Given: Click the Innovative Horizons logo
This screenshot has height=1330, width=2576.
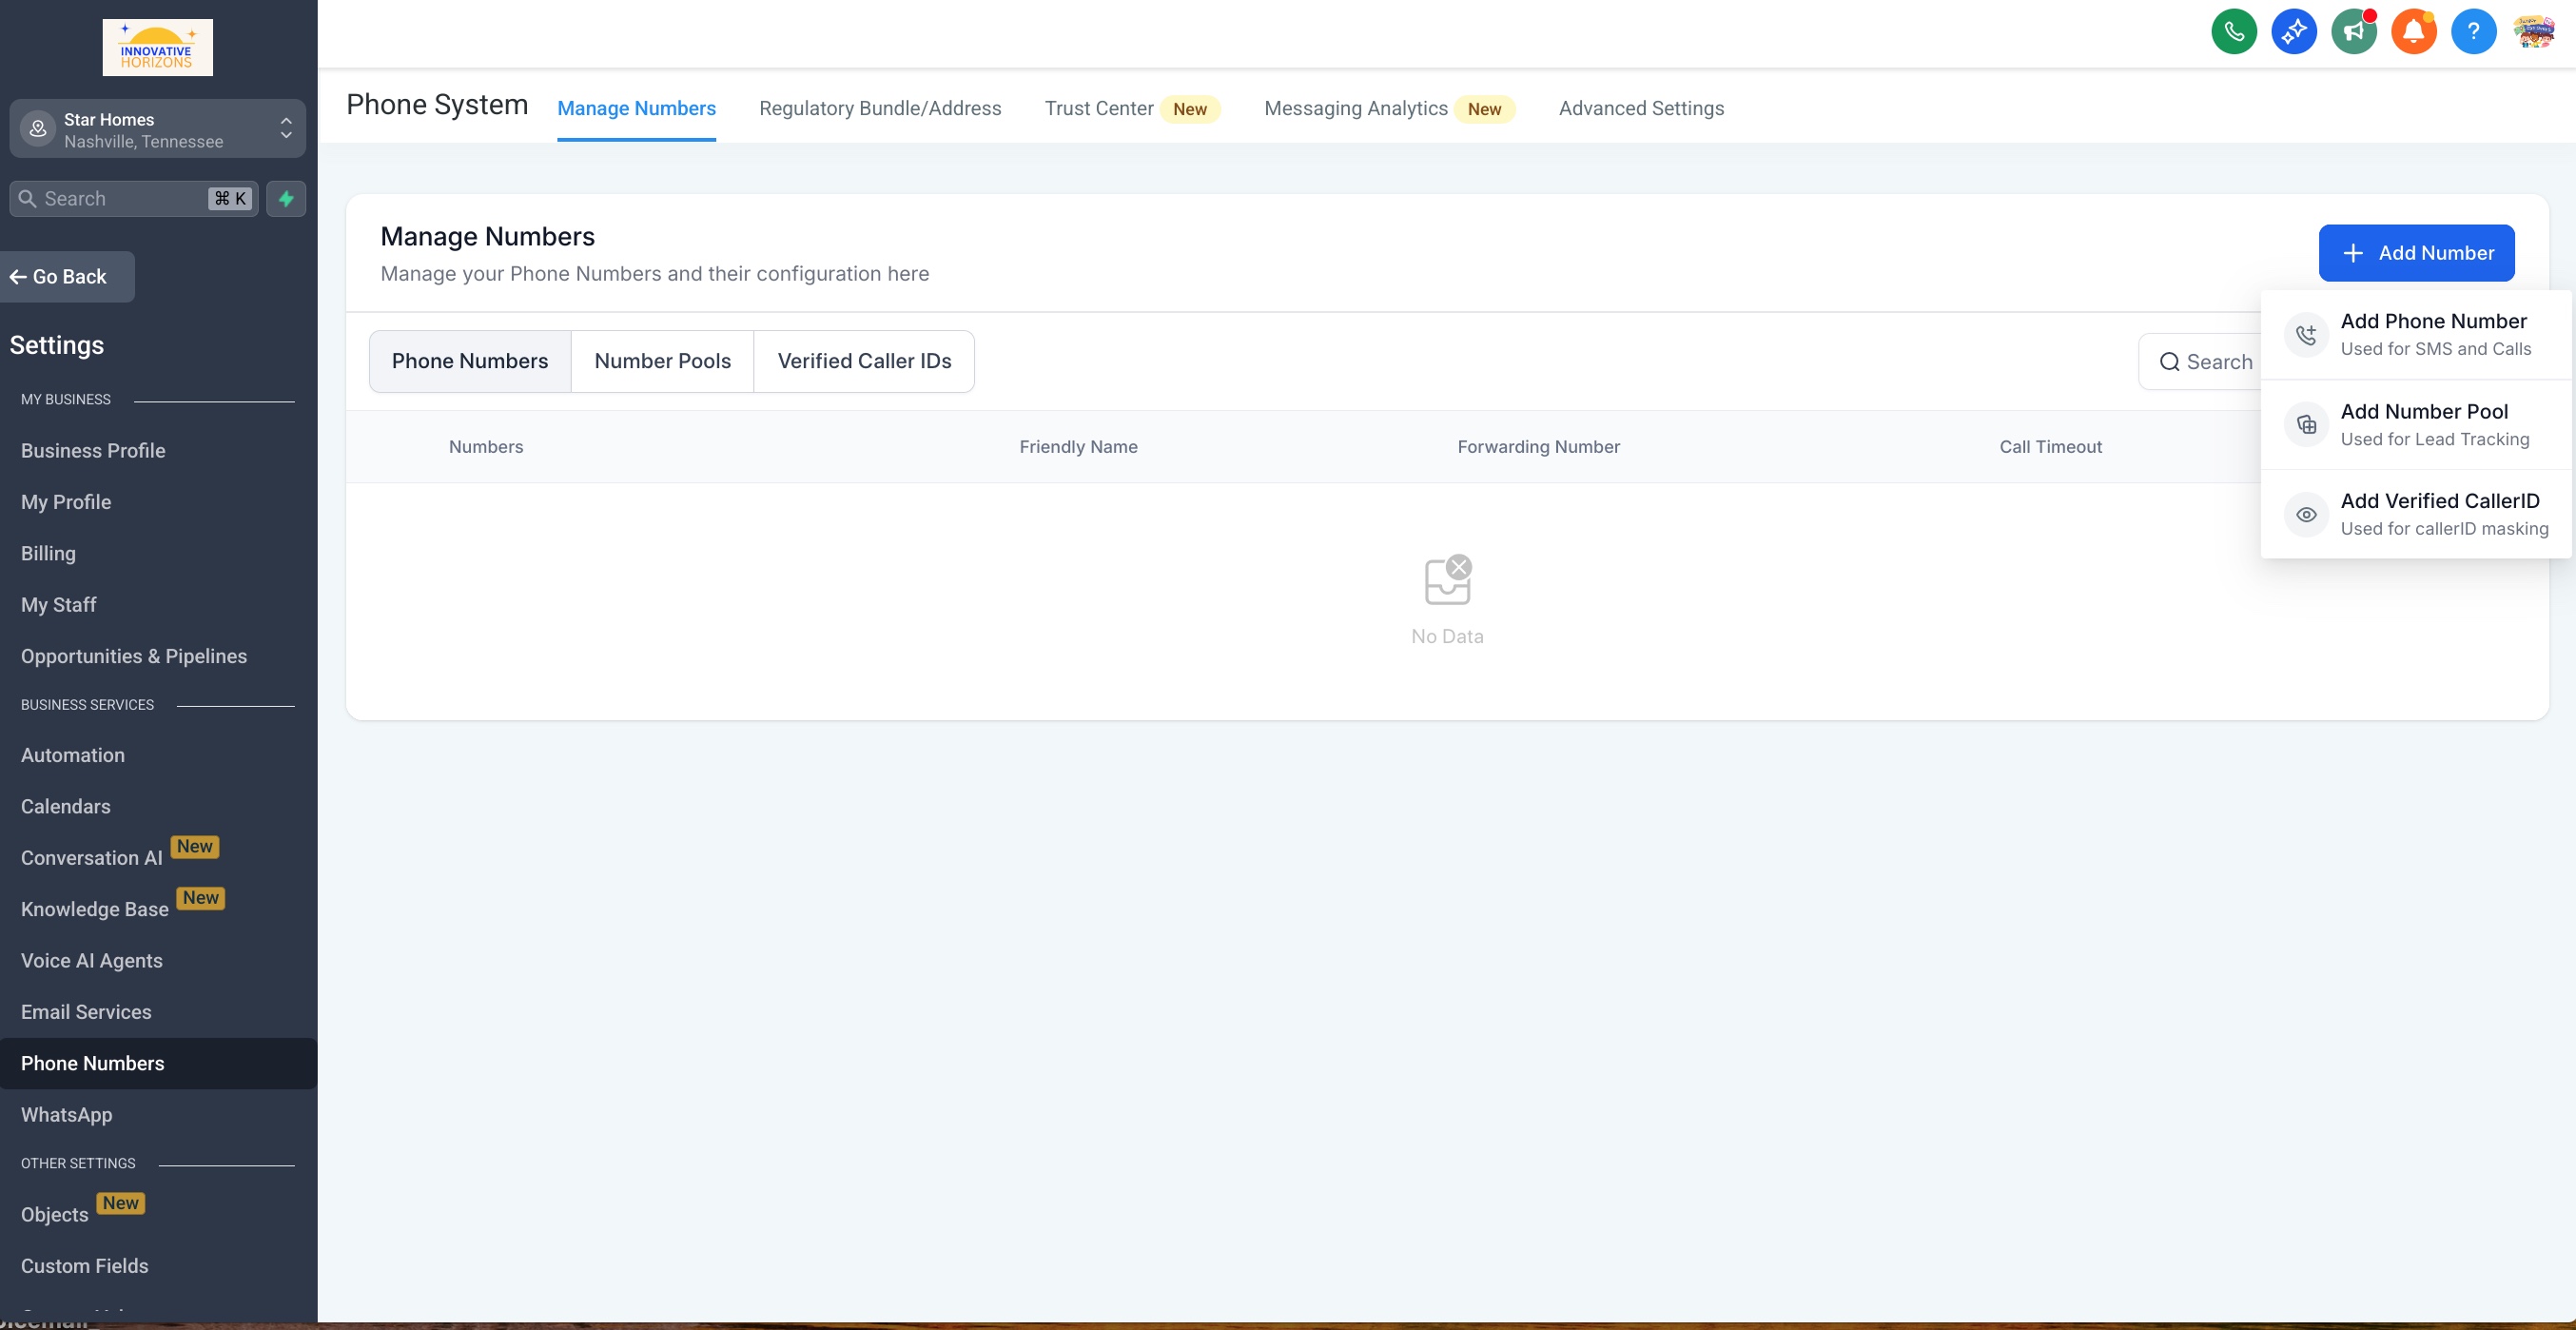Looking at the screenshot, I should [157, 47].
